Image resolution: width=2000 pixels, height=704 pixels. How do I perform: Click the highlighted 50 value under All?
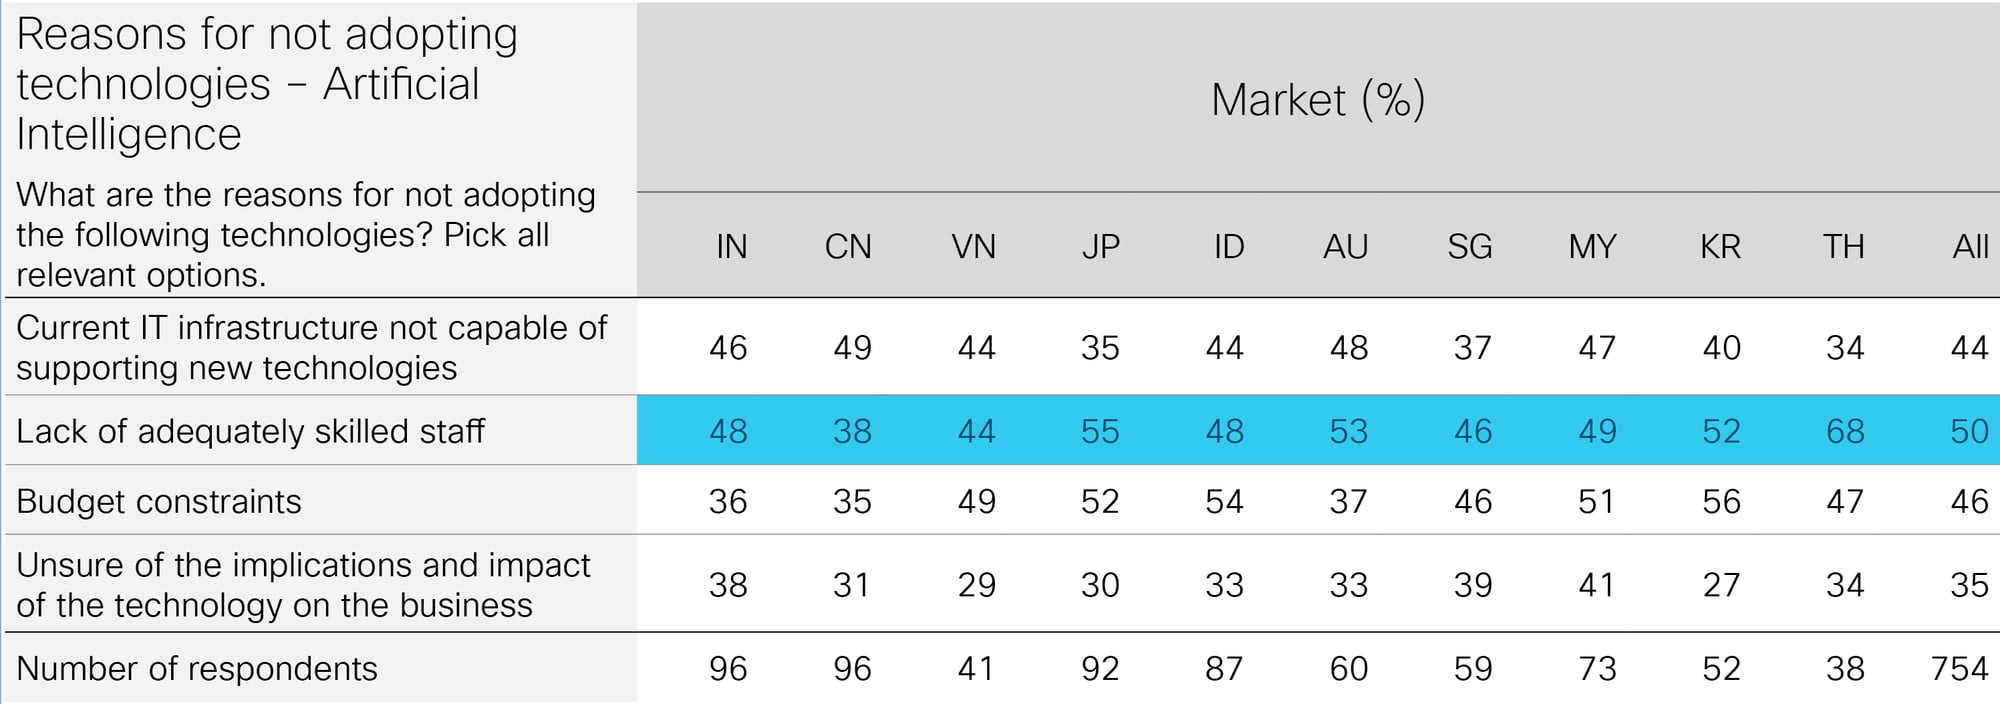(x=1969, y=431)
